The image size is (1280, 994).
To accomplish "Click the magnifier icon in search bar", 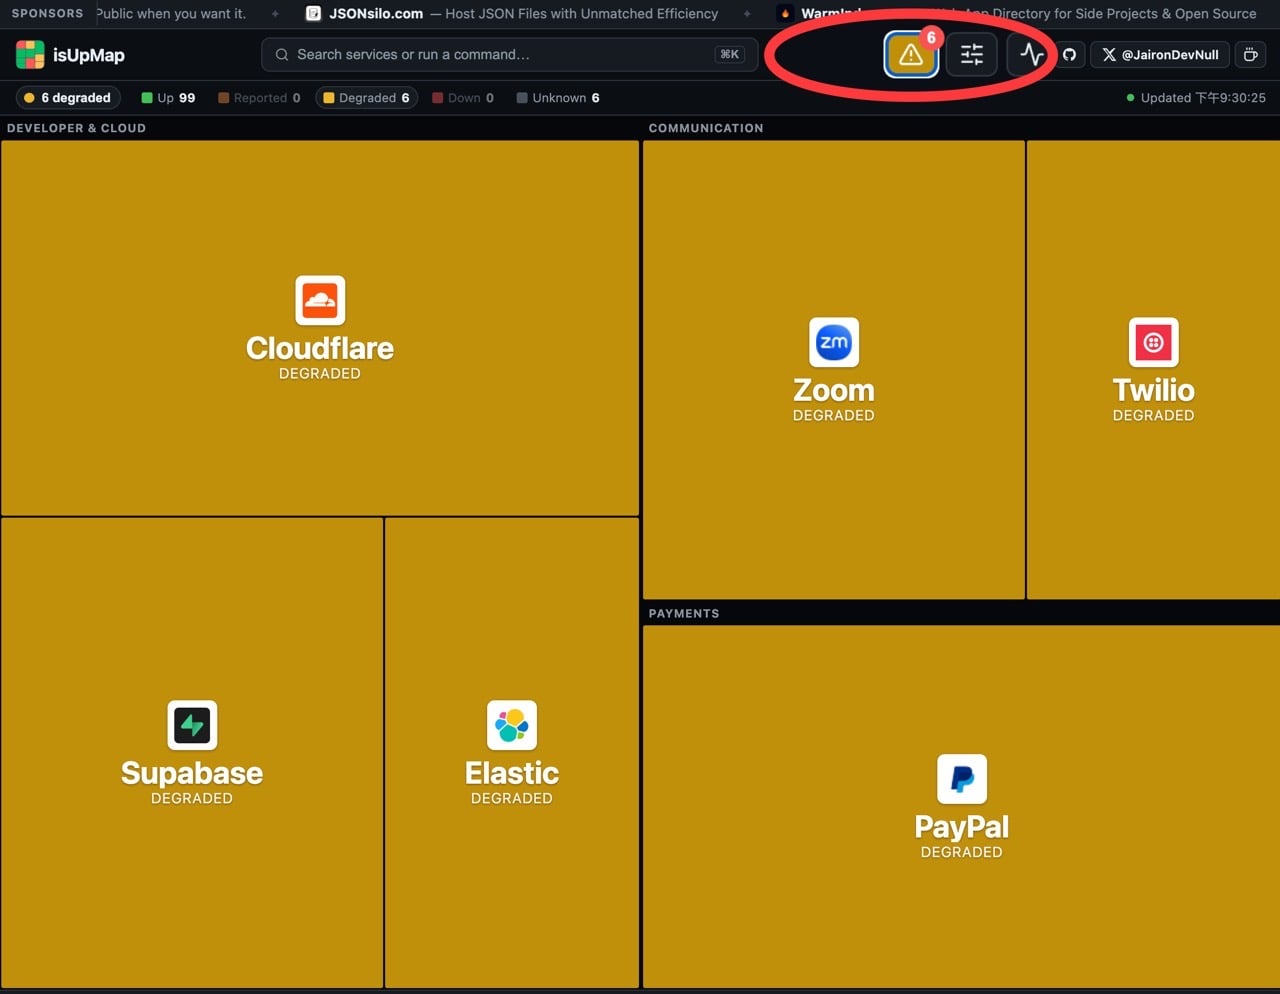I will [x=282, y=55].
